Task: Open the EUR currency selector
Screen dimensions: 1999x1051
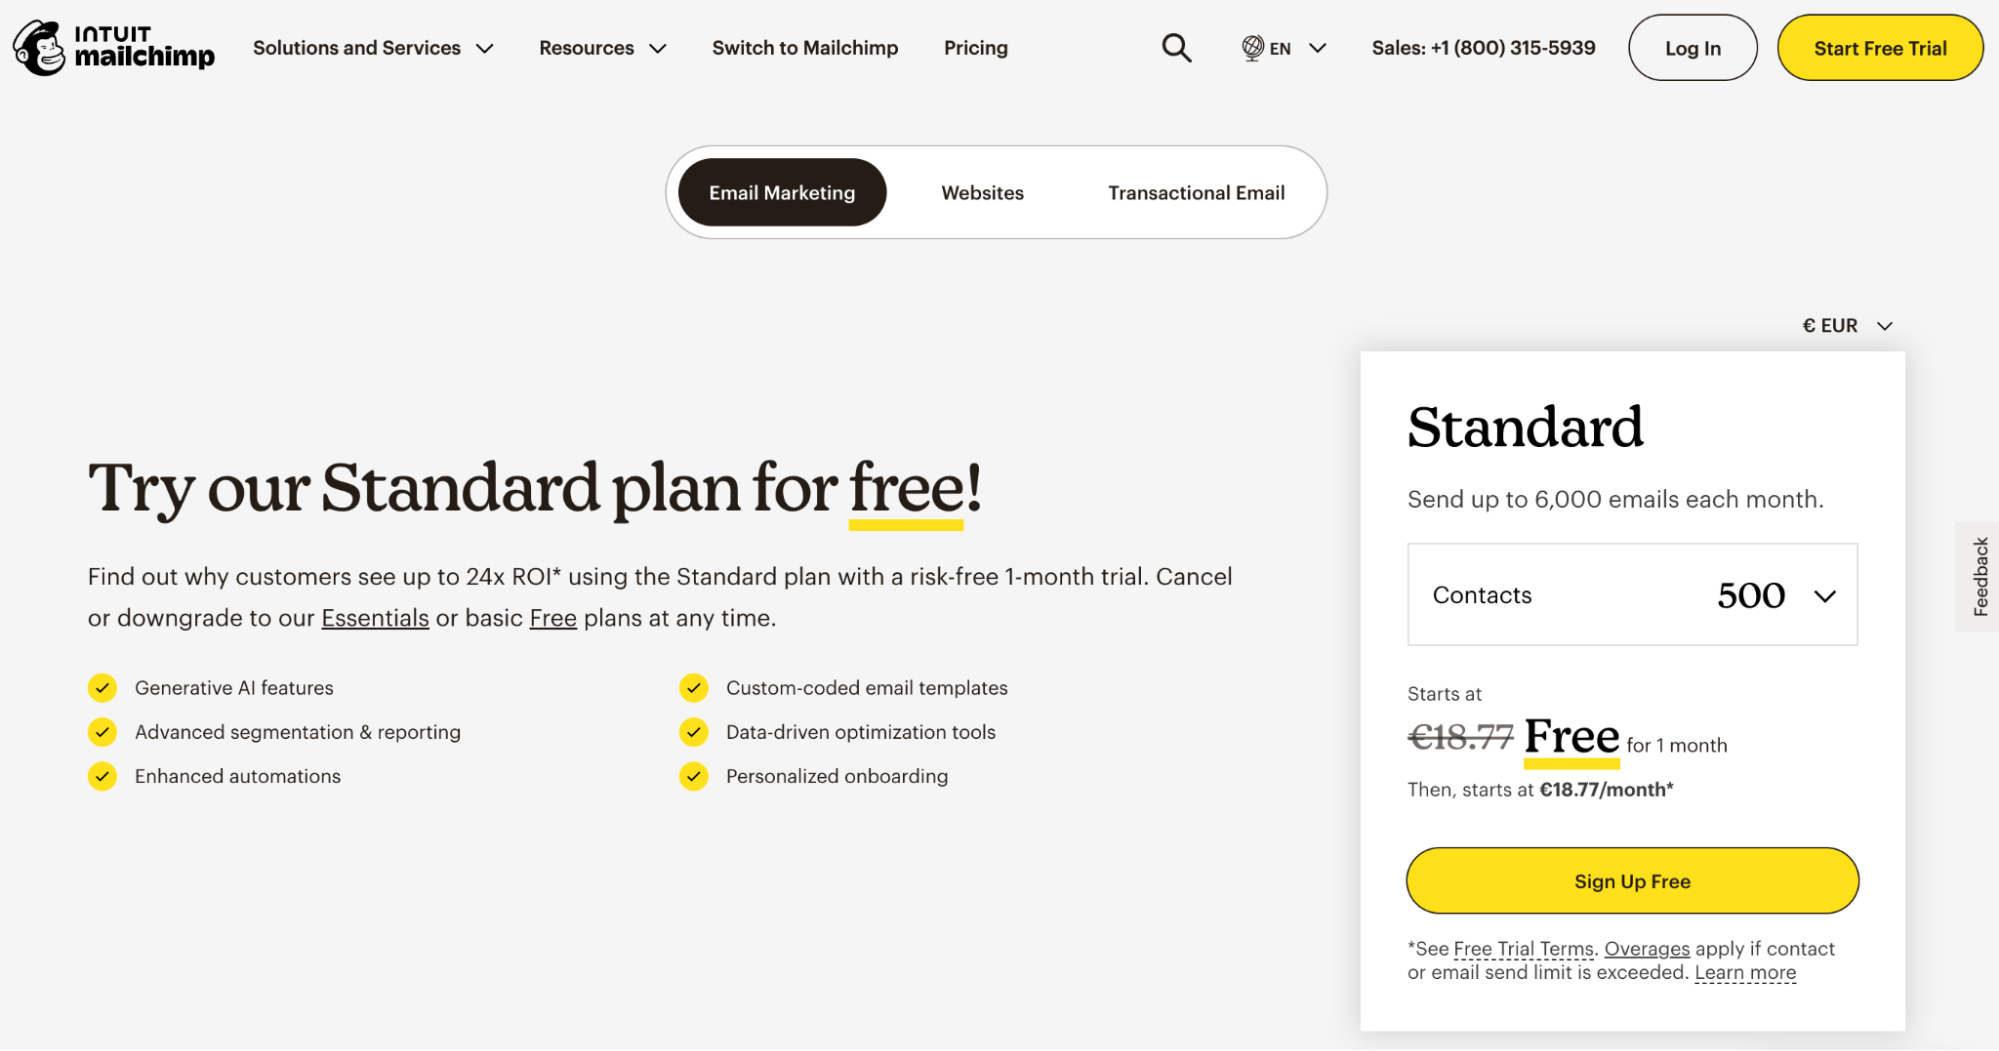Action: pyautogui.click(x=1847, y=326)
